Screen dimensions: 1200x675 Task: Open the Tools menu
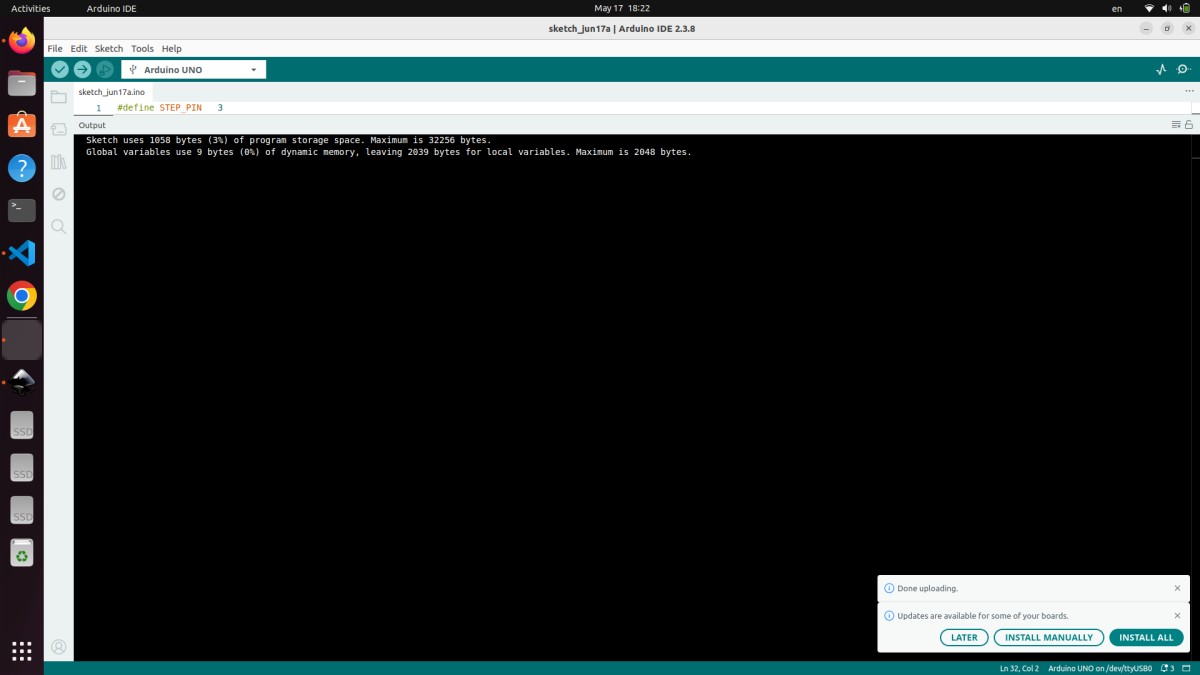point(143,48)
